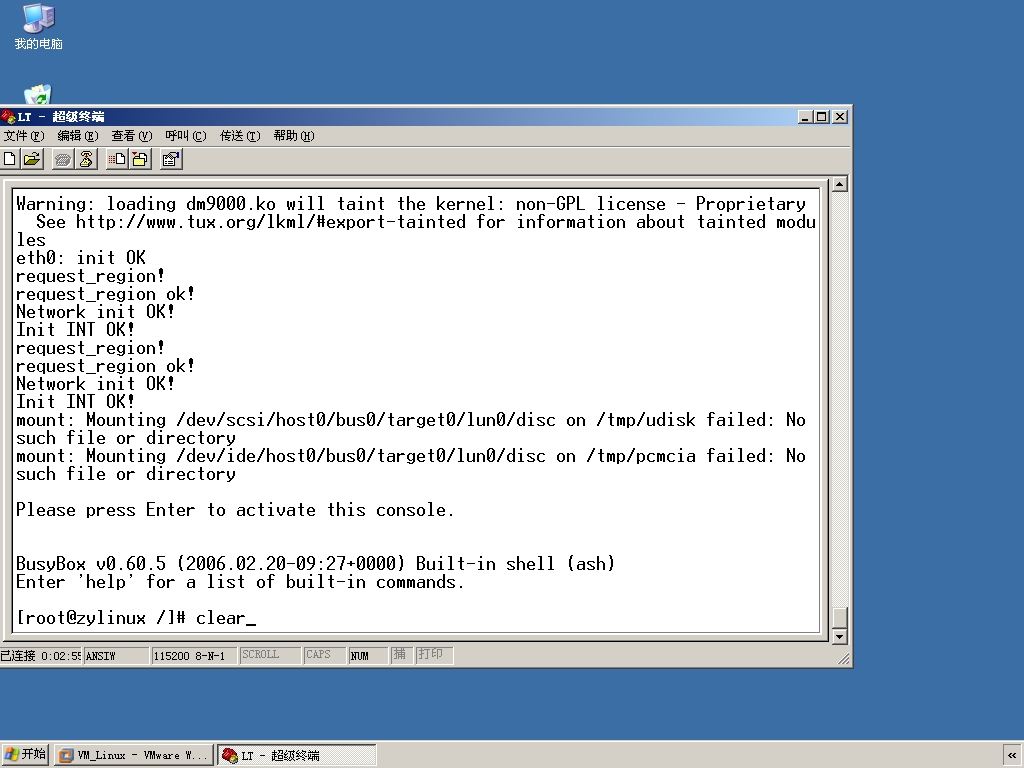Click the 已连接 connection time status
The image size is (1024, 768).
click(x=40, y=656)
